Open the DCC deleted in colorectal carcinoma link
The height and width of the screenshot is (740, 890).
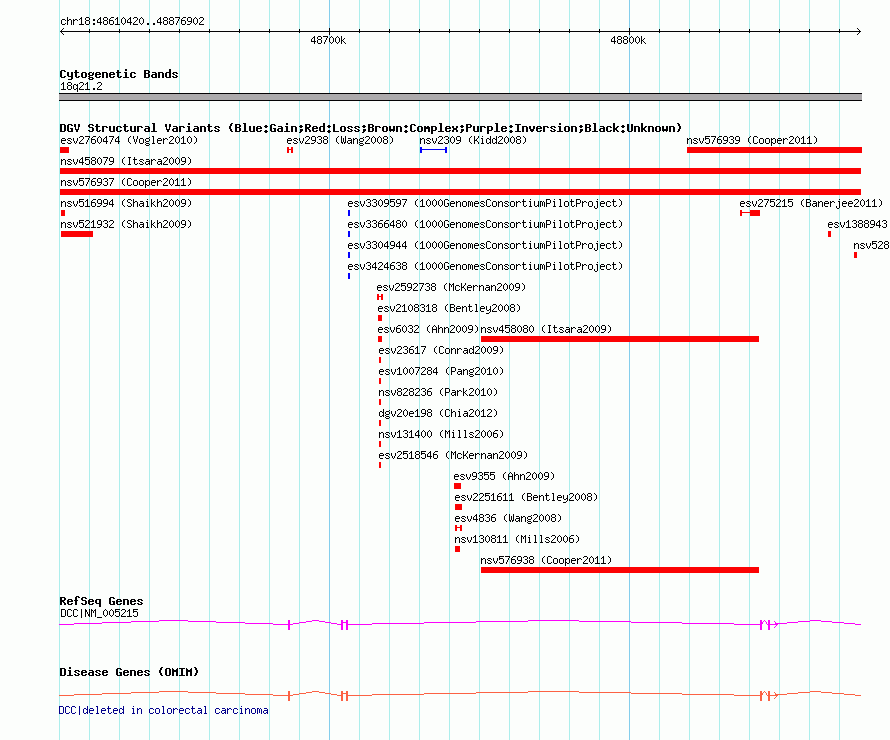point(163,710)
